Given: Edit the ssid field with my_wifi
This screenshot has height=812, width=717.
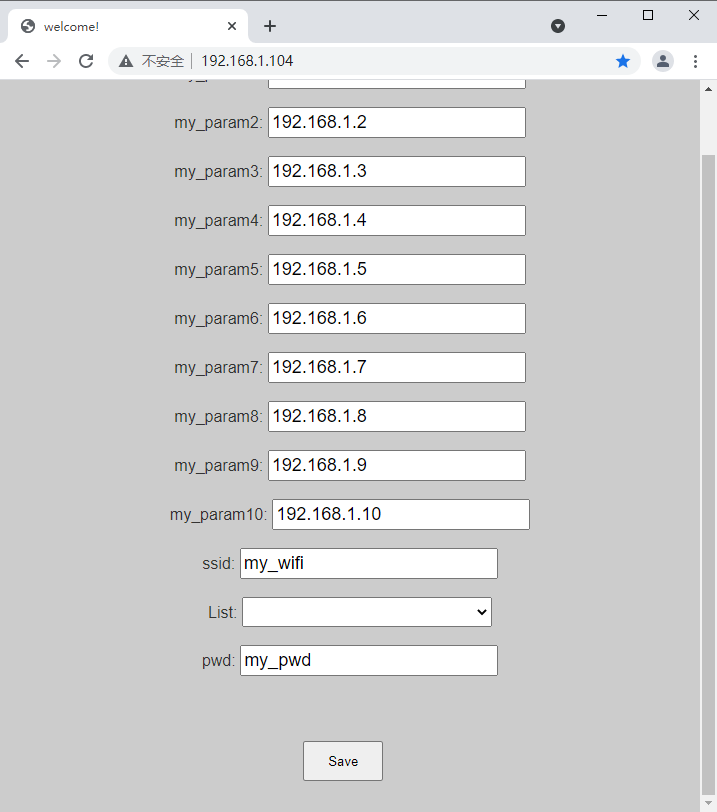Looking at the screenshot, I should tap(369, 563).
